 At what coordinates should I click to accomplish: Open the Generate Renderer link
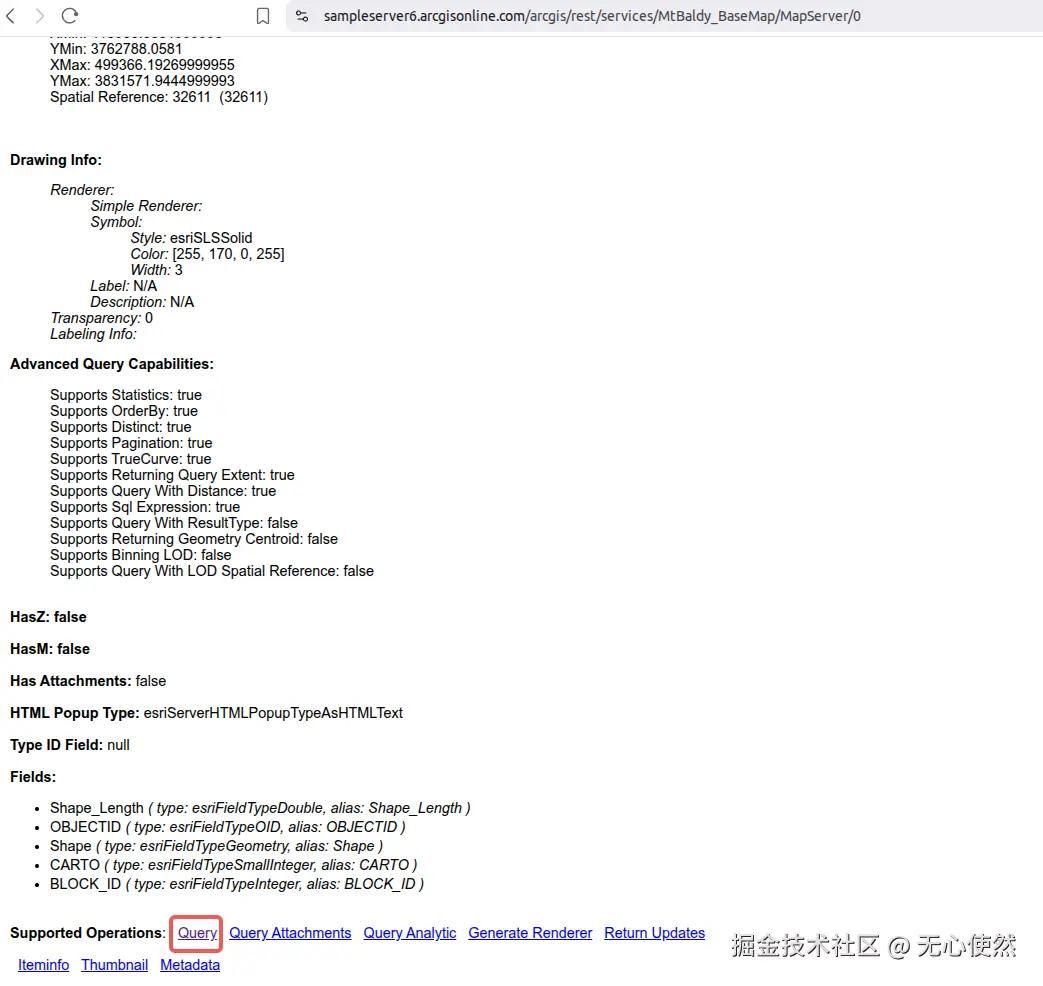pos(530,933)
